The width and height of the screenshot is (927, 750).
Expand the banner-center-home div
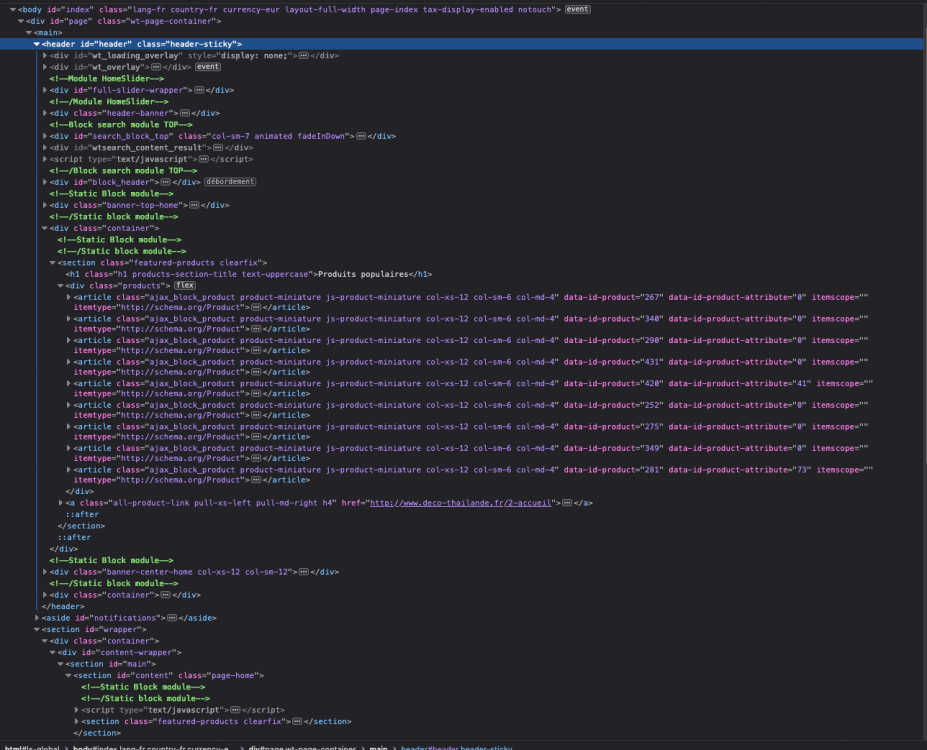coord(45,572)
